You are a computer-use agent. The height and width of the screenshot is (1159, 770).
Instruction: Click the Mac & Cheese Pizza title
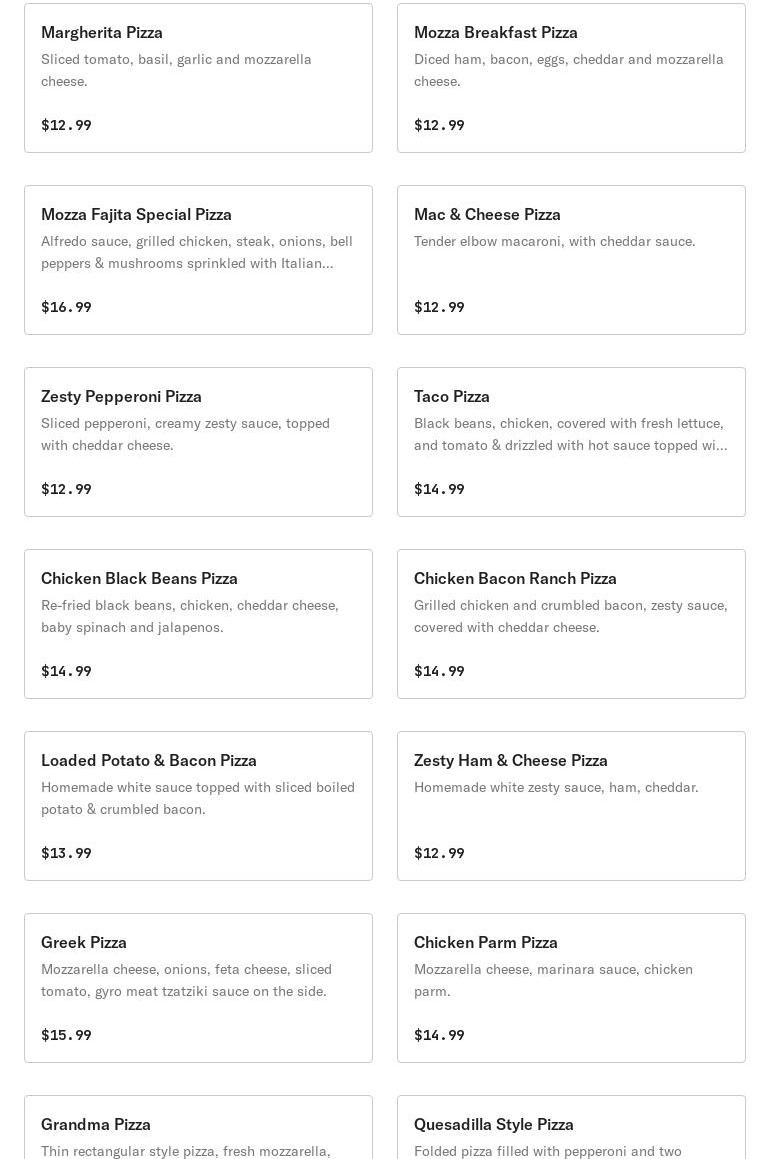coord(487,214)
